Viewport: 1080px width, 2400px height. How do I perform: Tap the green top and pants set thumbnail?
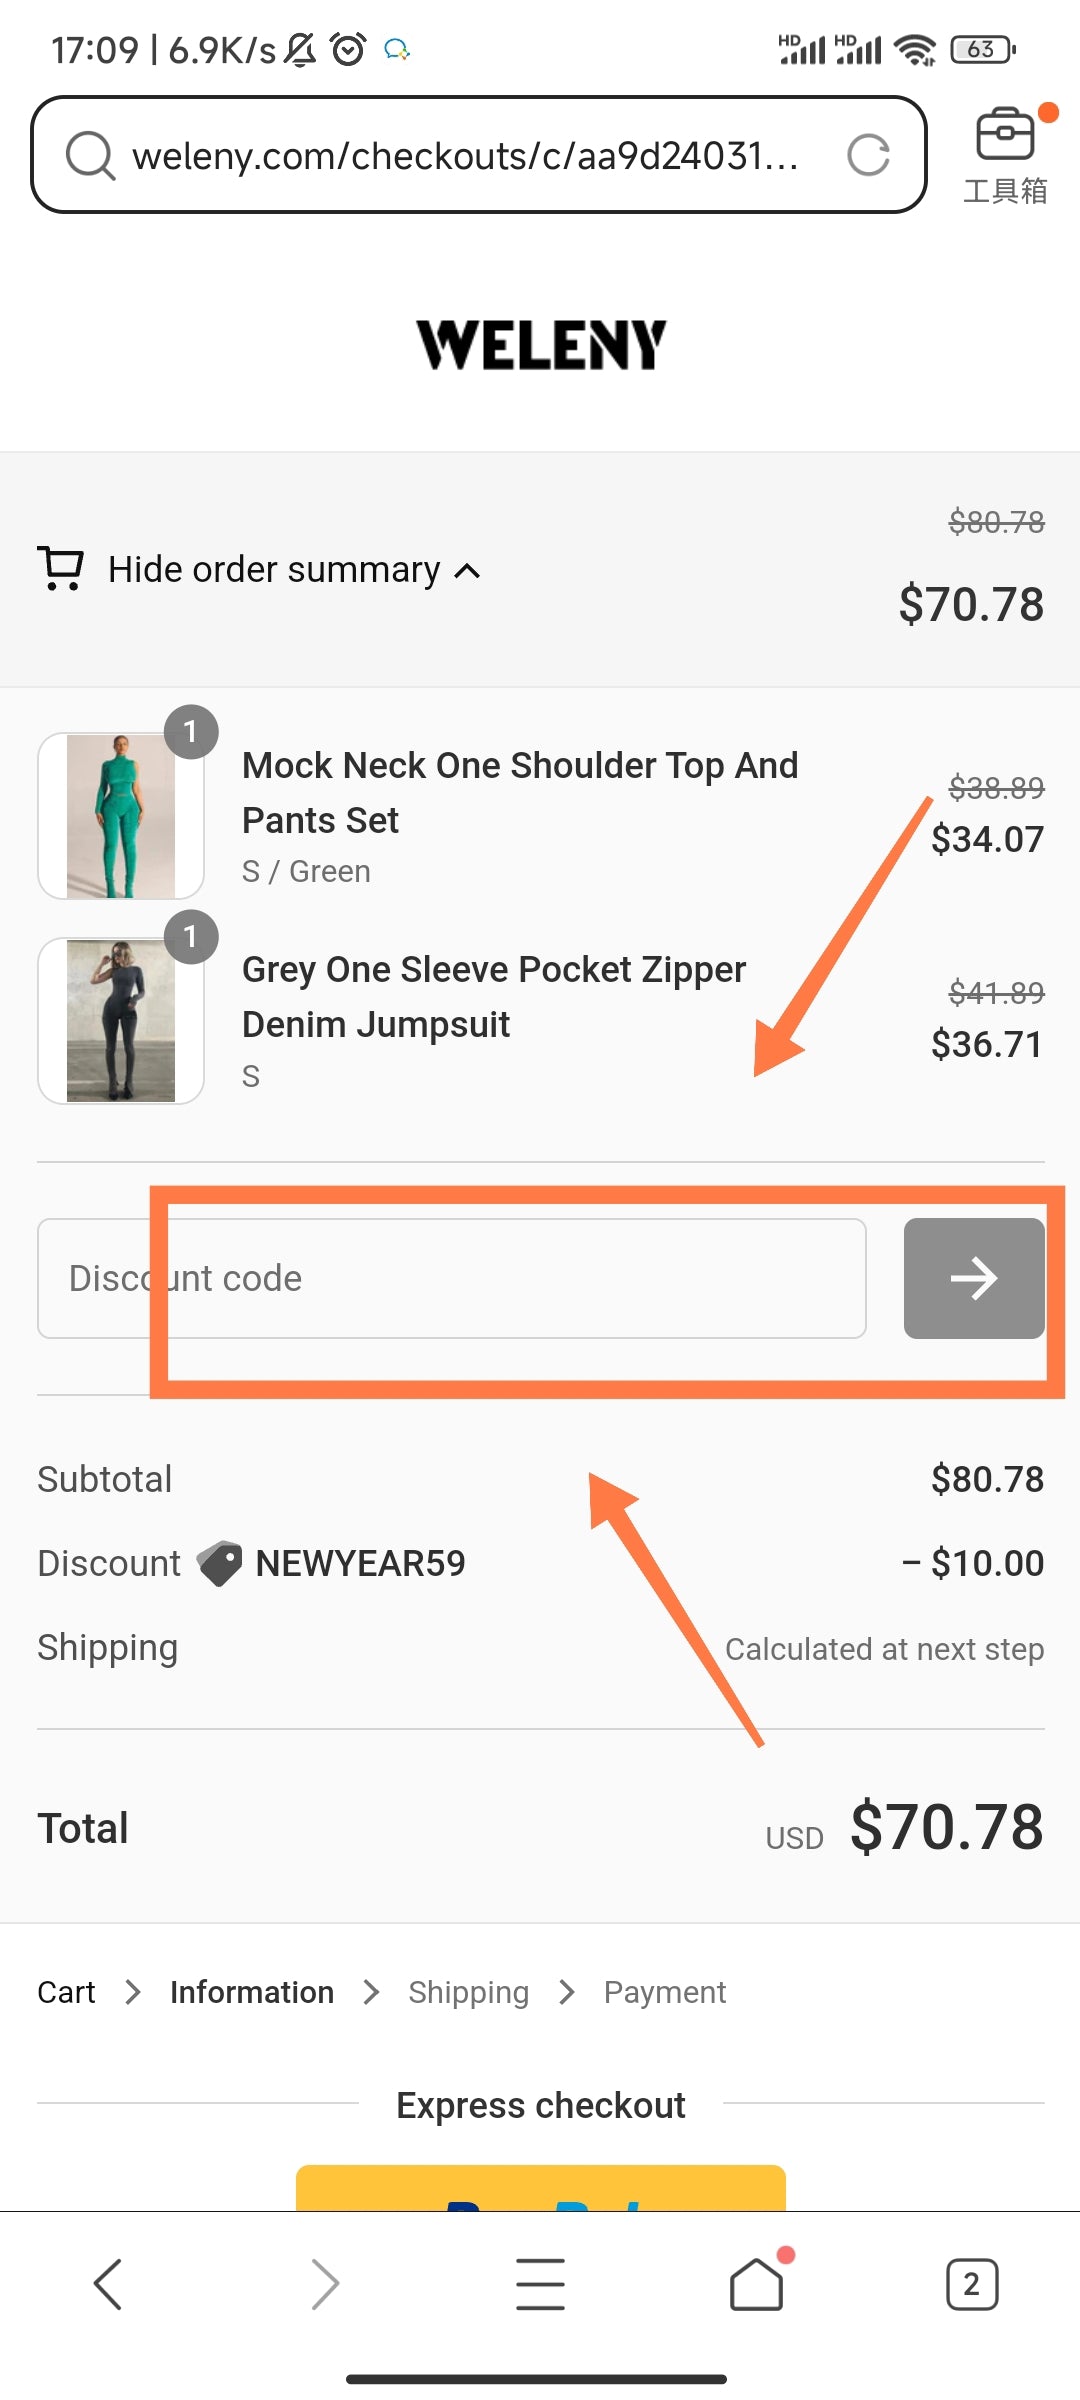(x=121, y=816)
